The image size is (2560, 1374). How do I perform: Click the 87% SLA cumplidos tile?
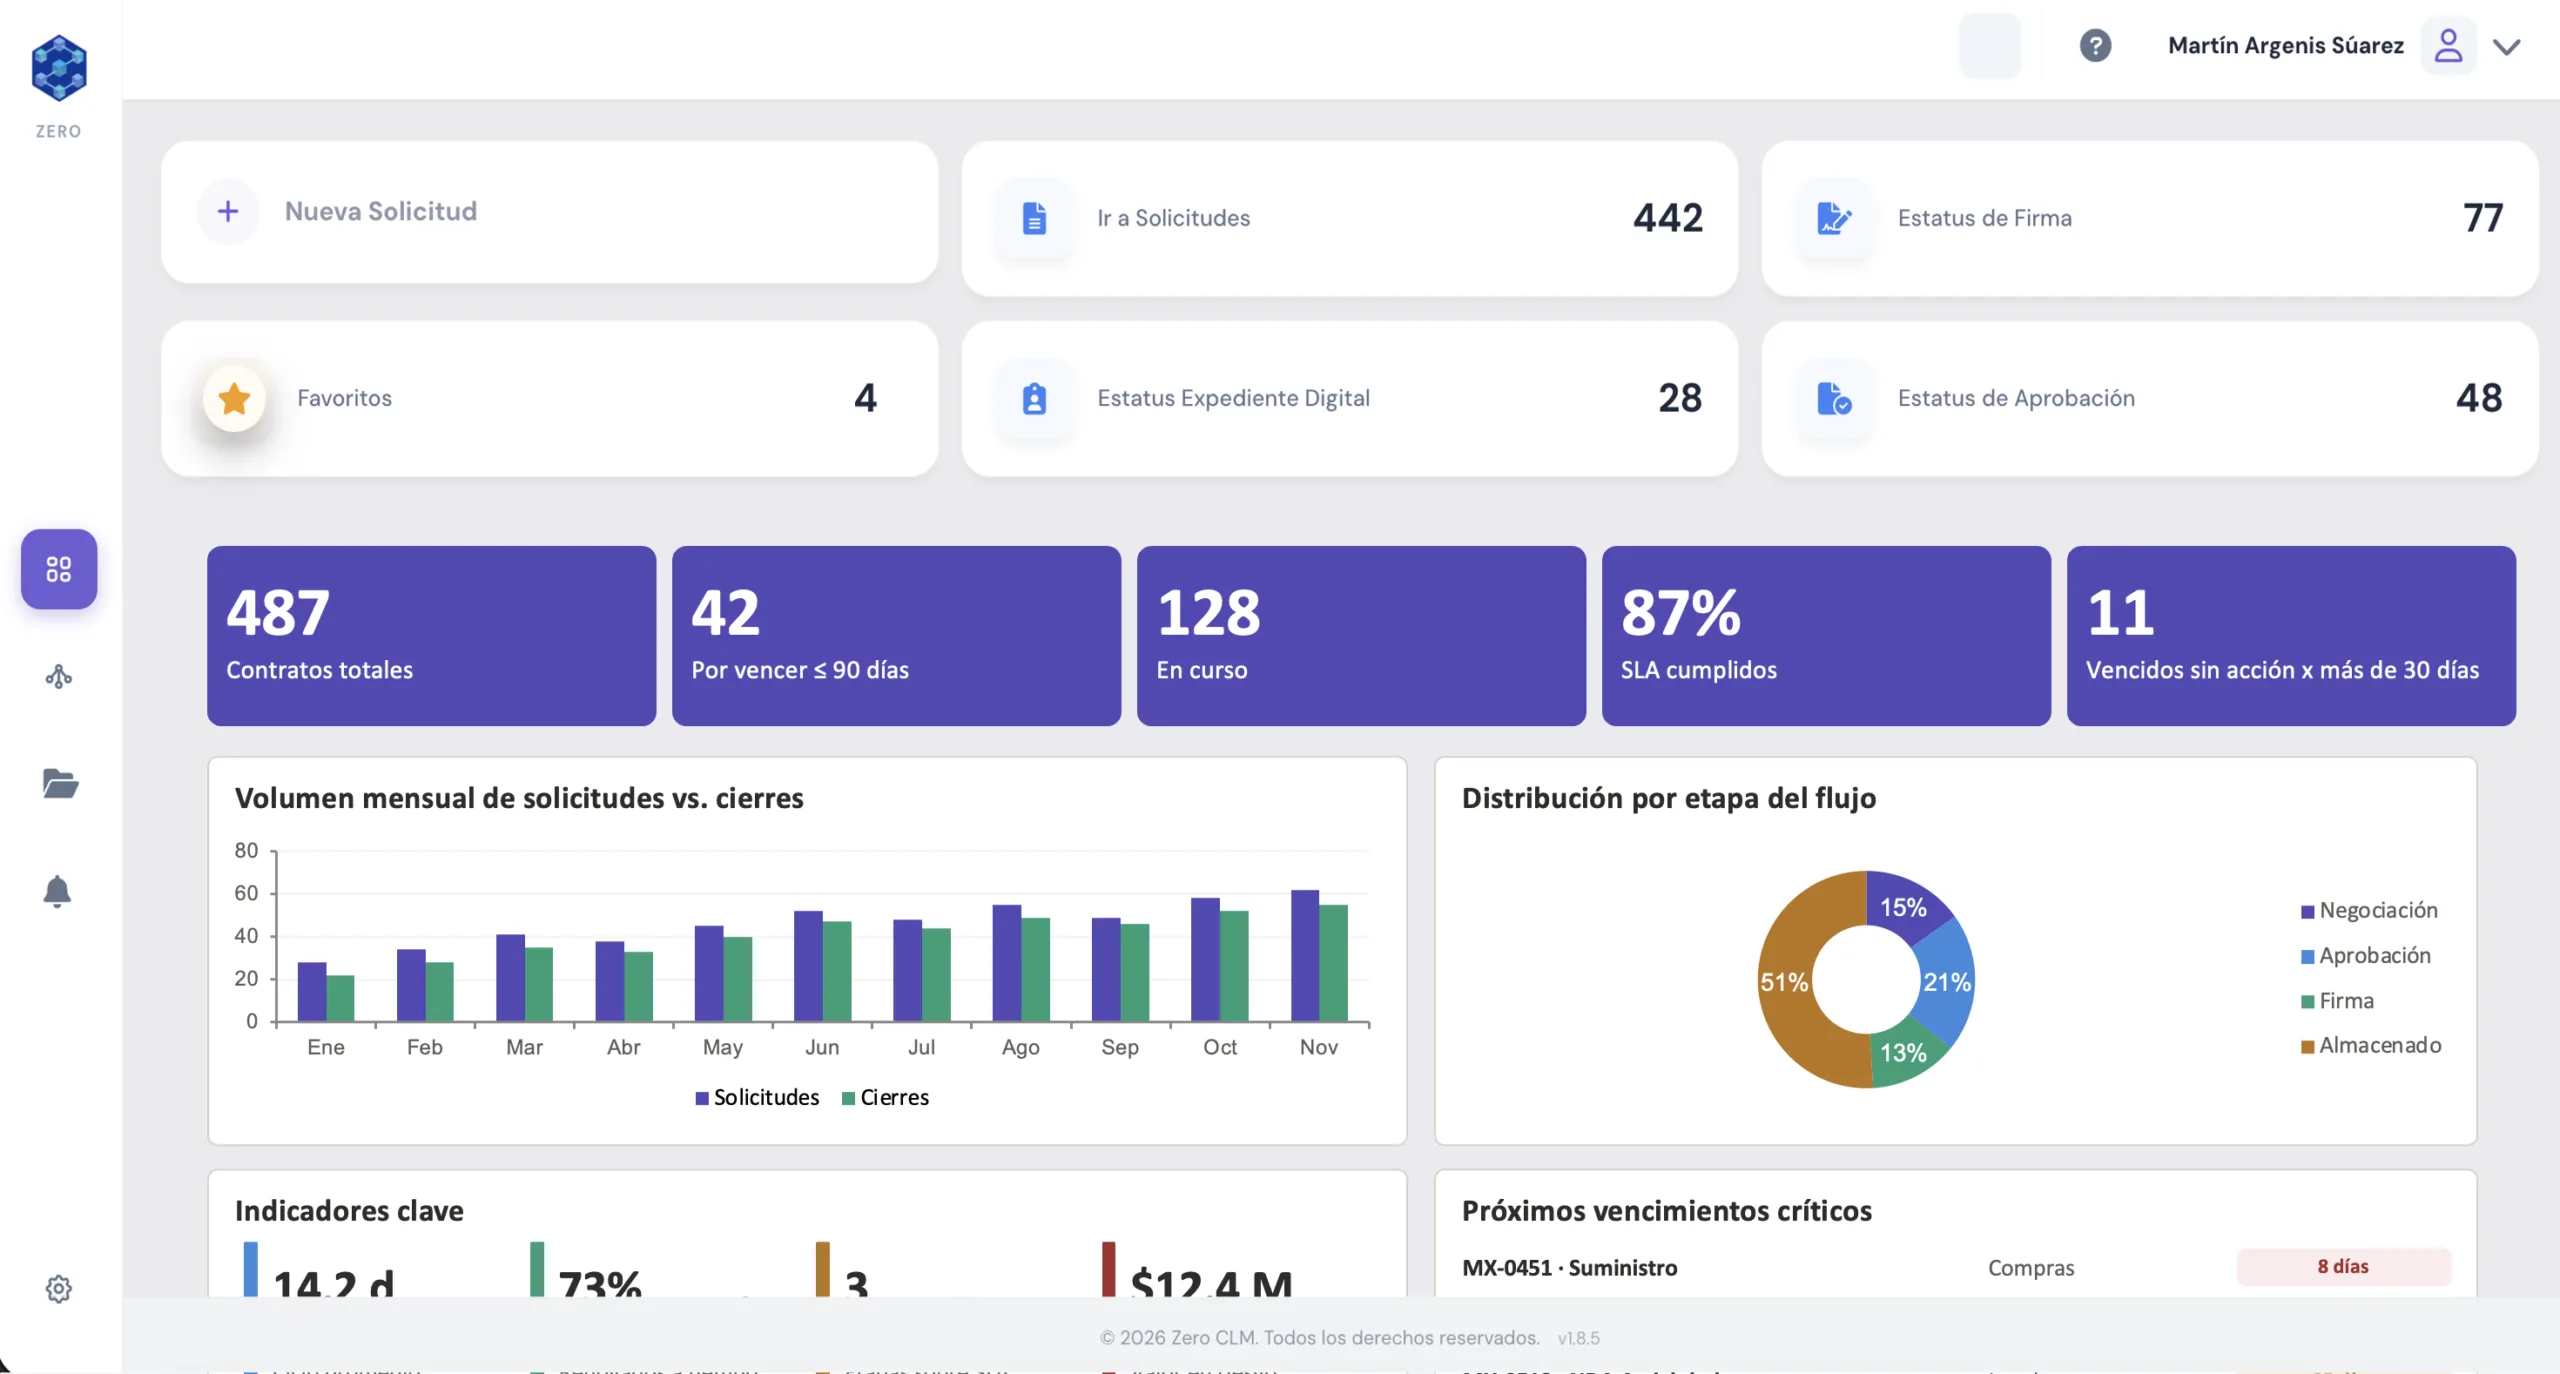point(1826,635)
